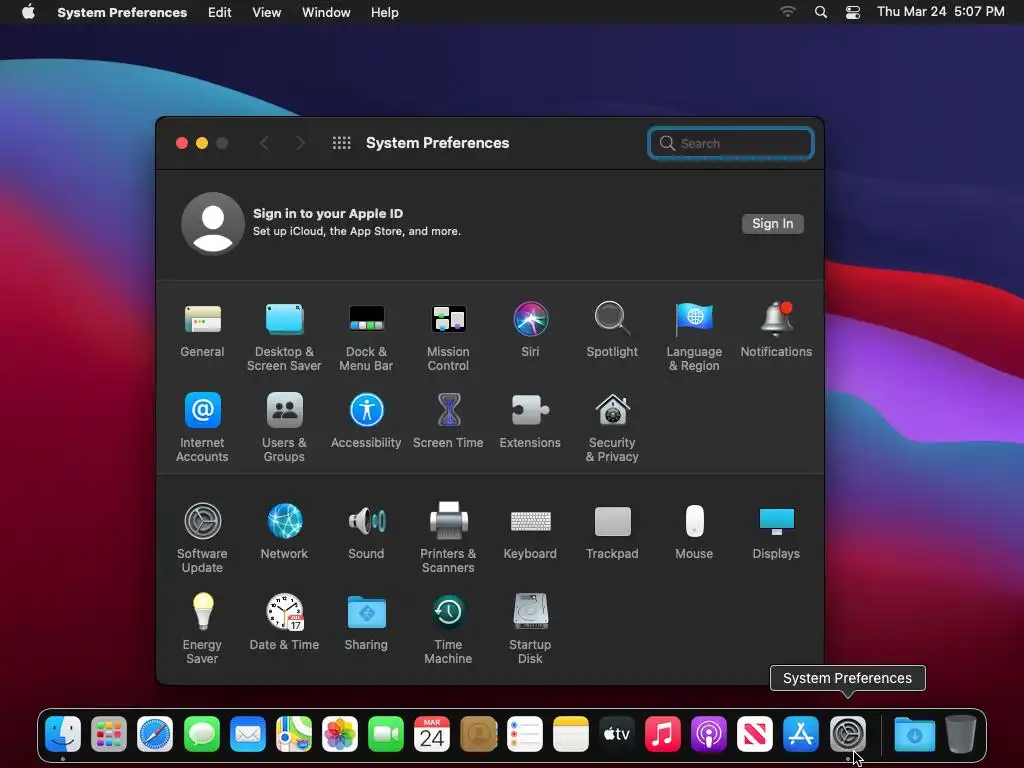
Task: Open the Siri preferences pane
Action: tap(530, 330)
